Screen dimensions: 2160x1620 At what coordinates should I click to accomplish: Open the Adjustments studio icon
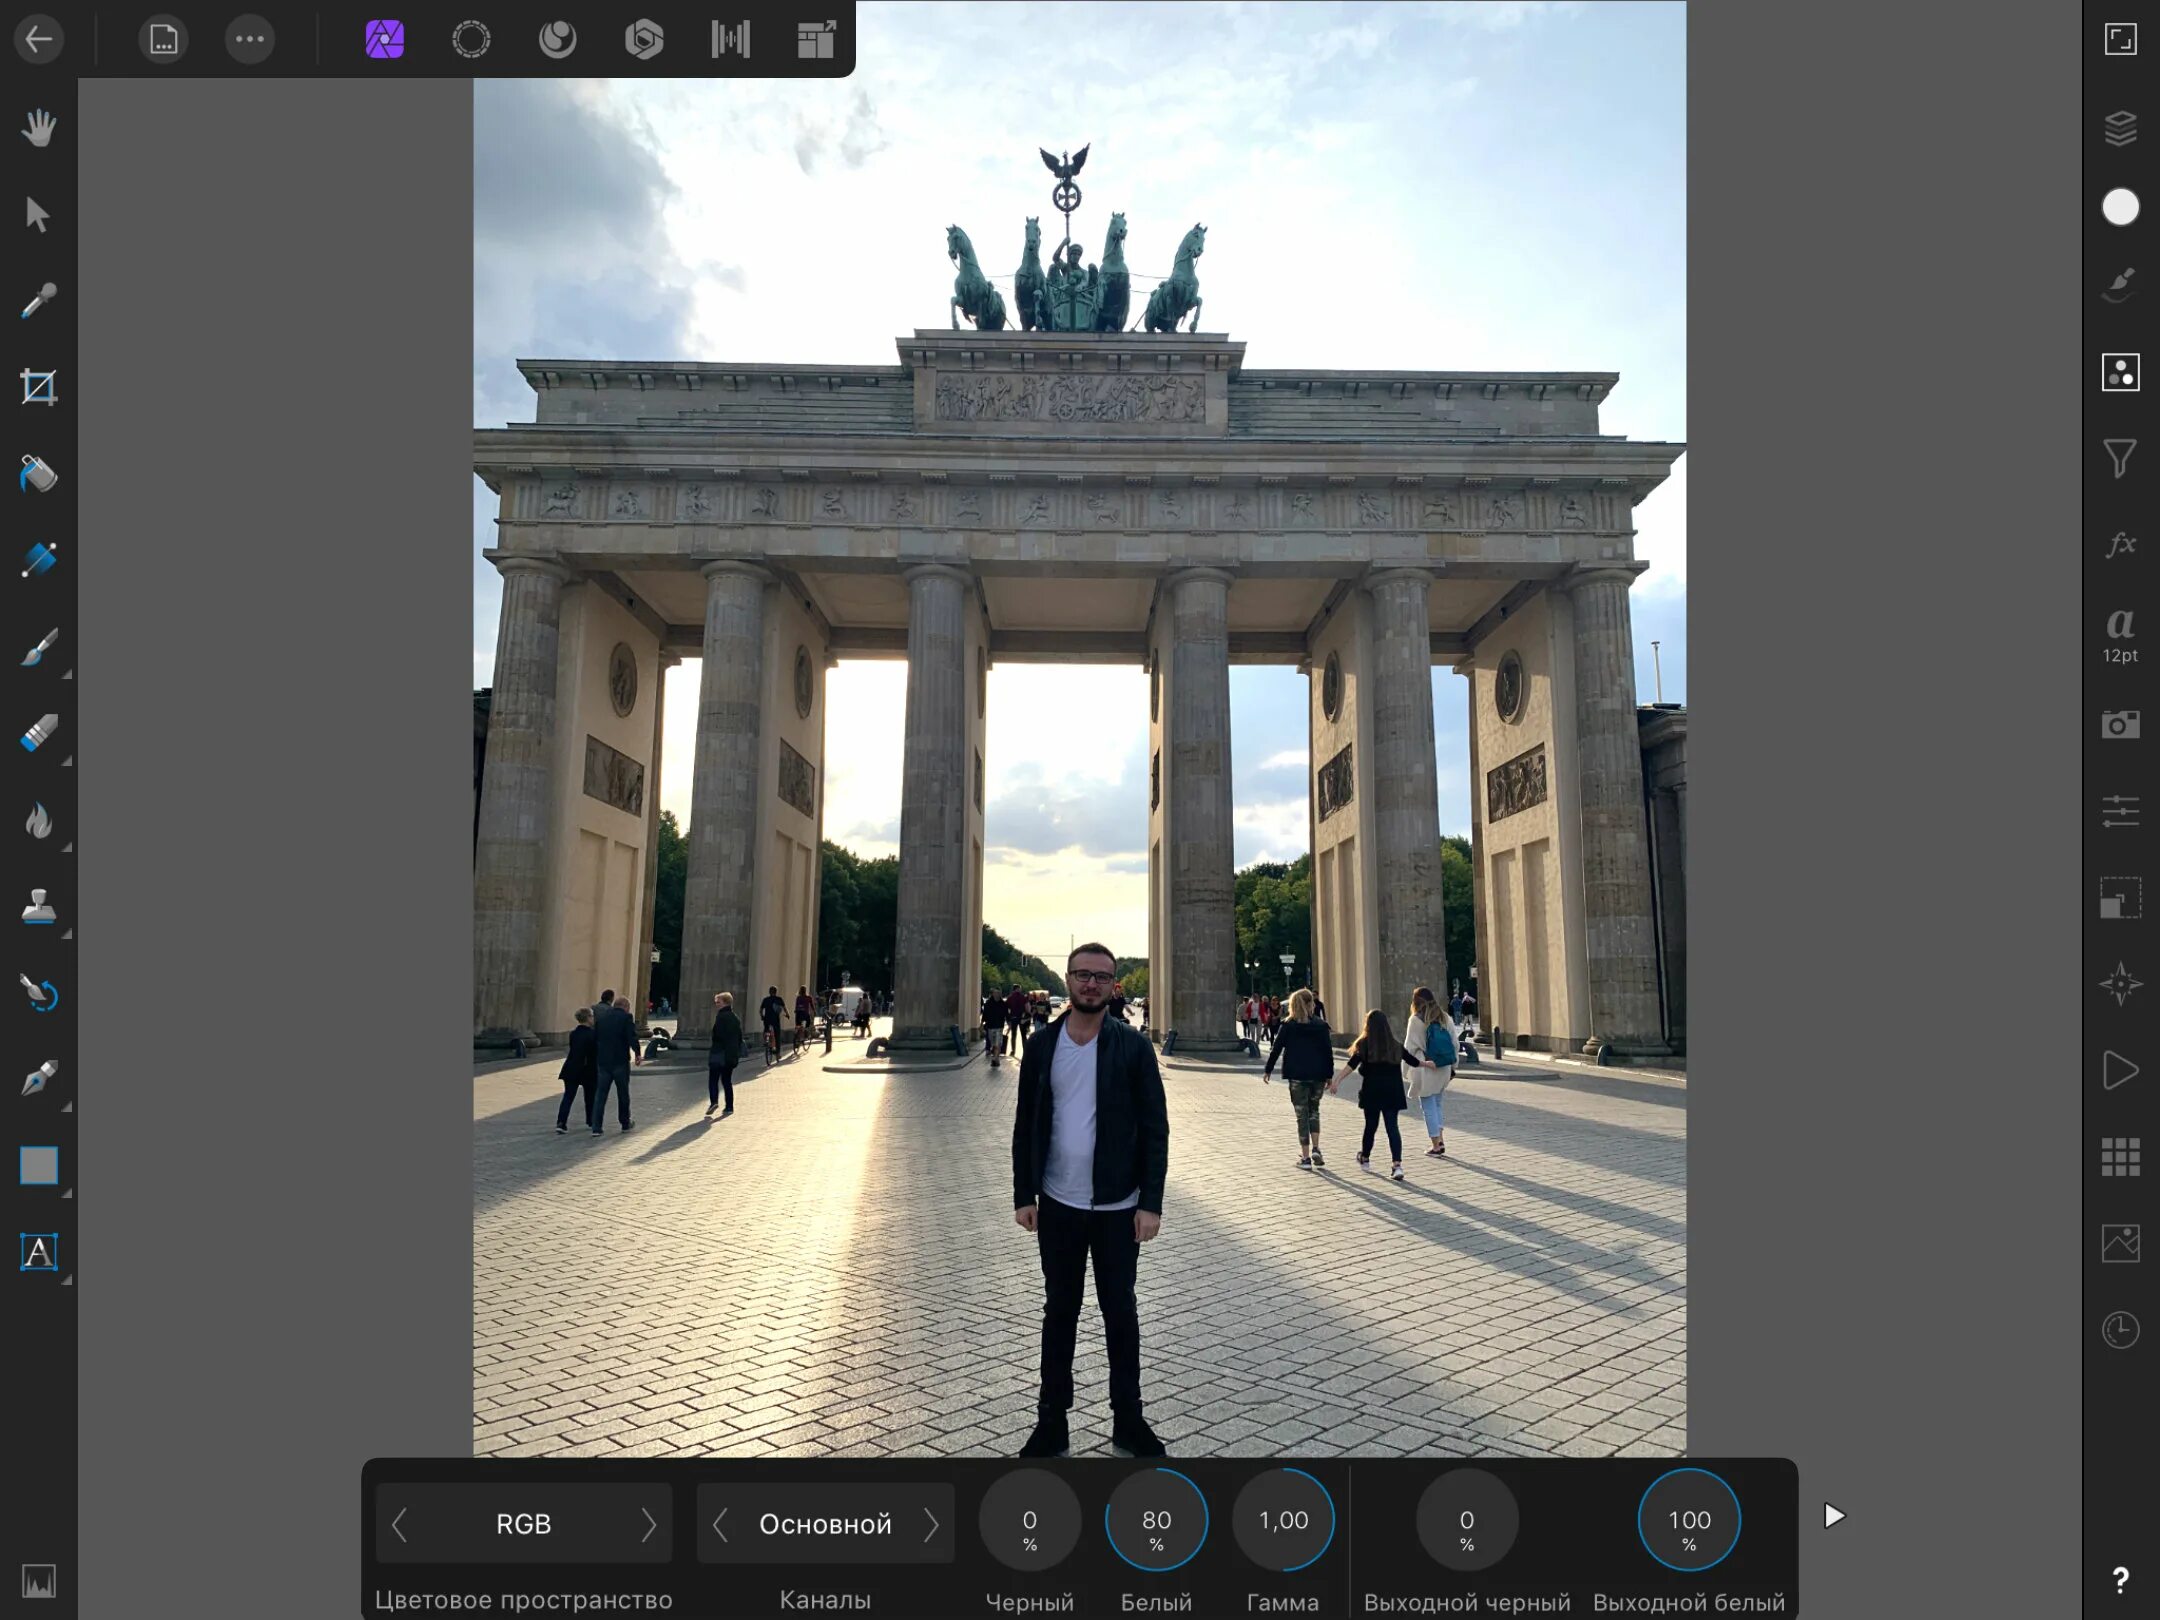(x=2120, y=372)
